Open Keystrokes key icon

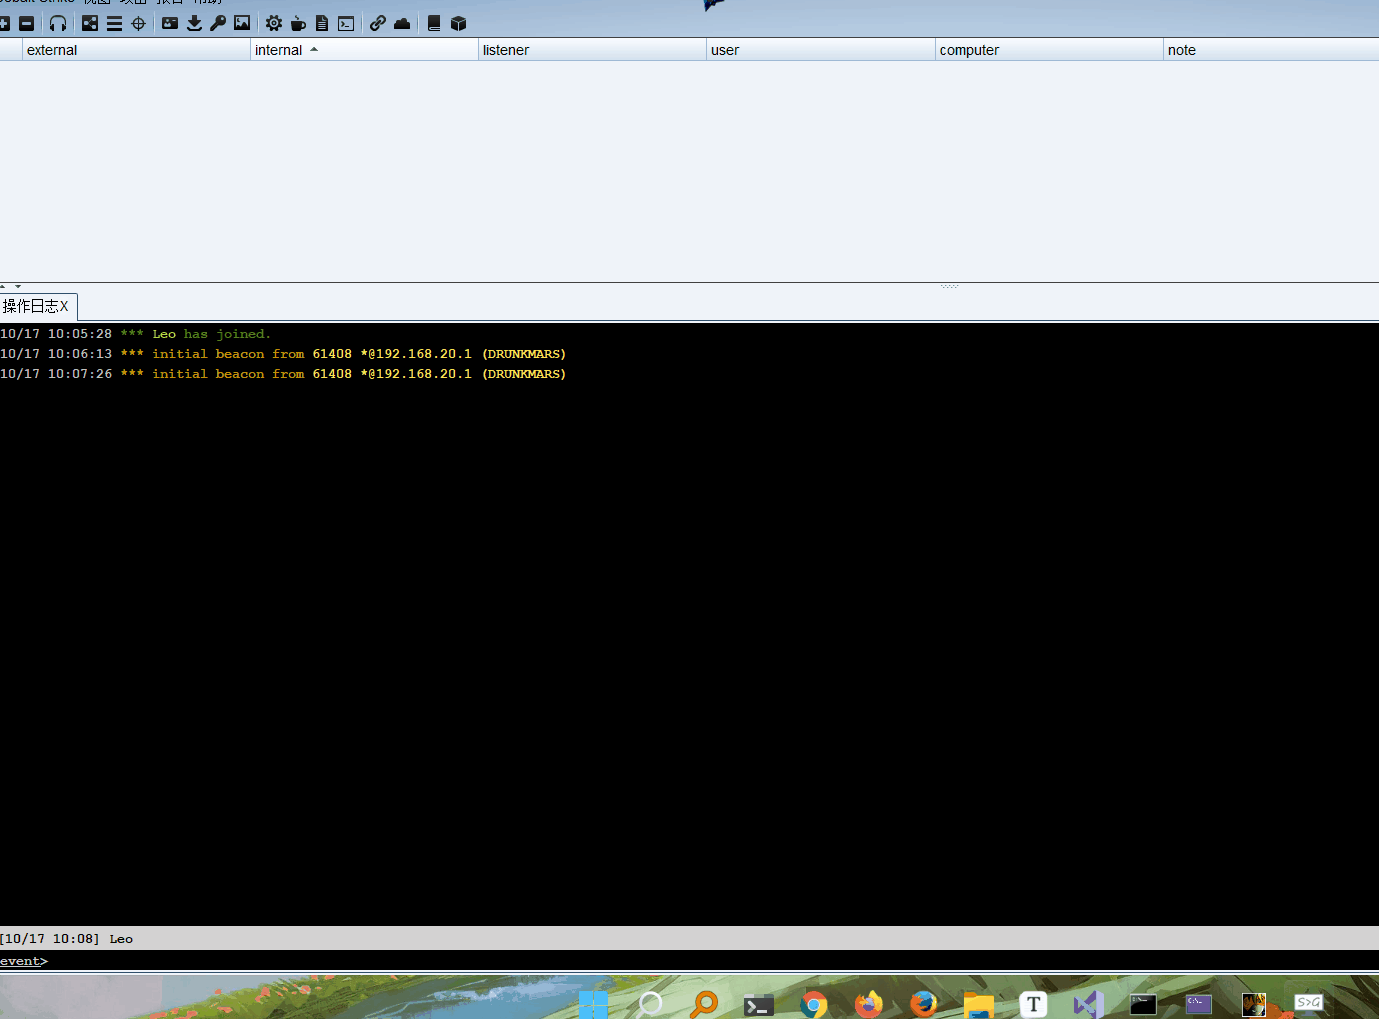point(218,23)
